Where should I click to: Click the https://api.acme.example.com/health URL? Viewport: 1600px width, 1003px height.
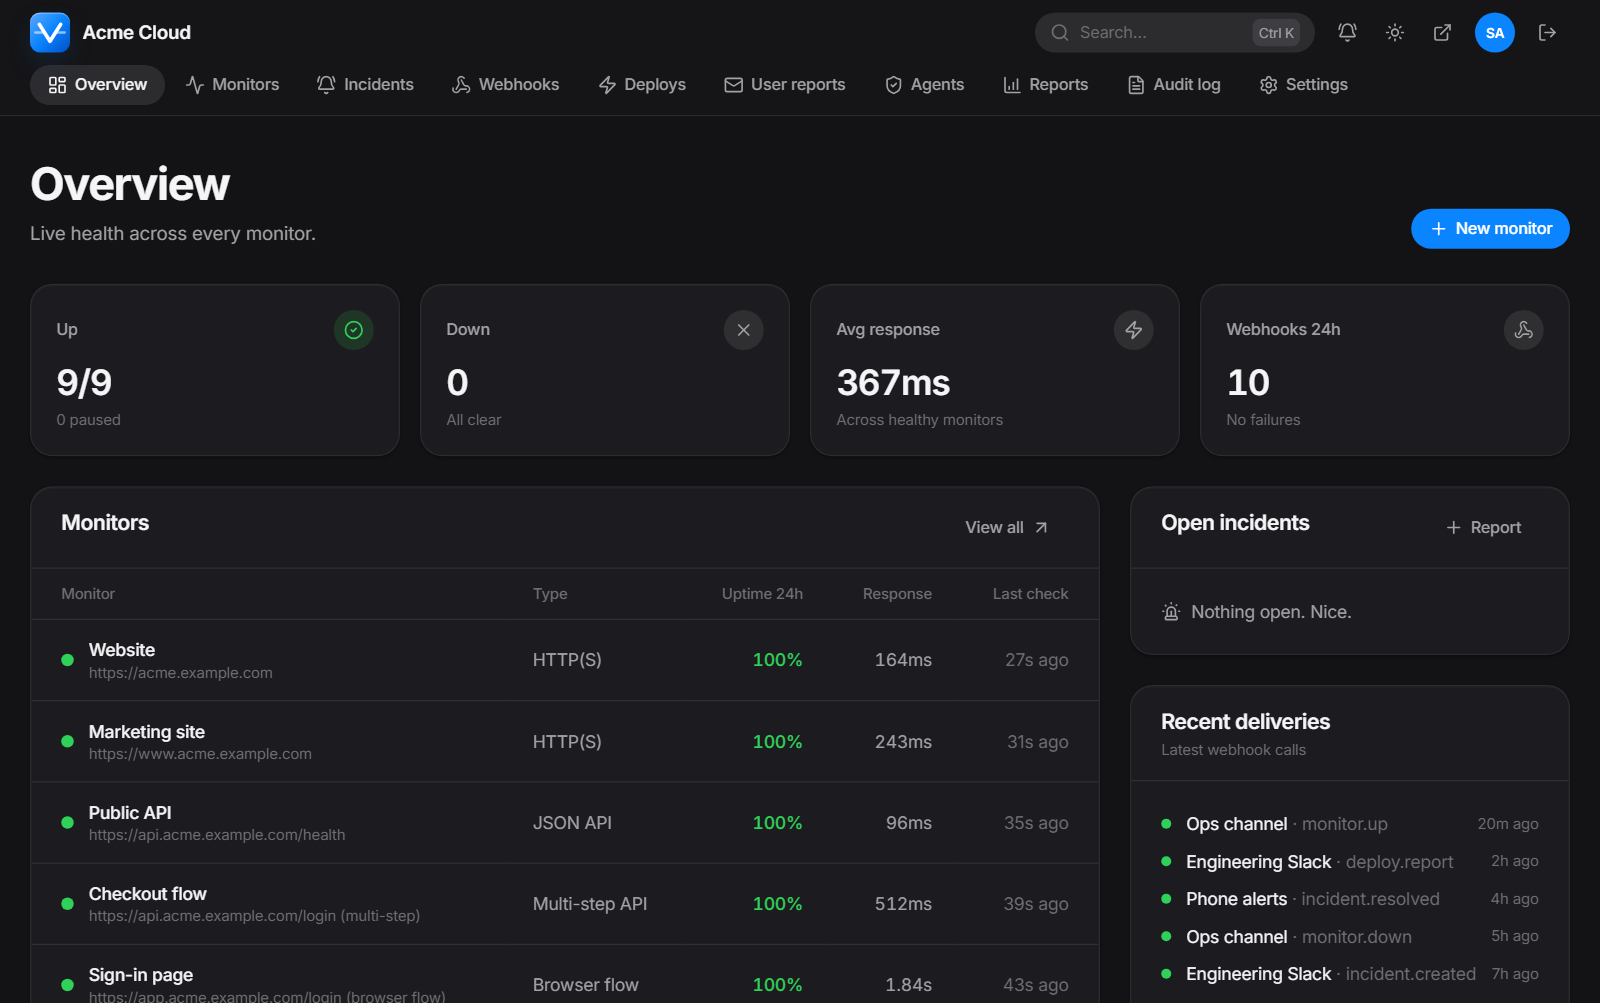217,835
